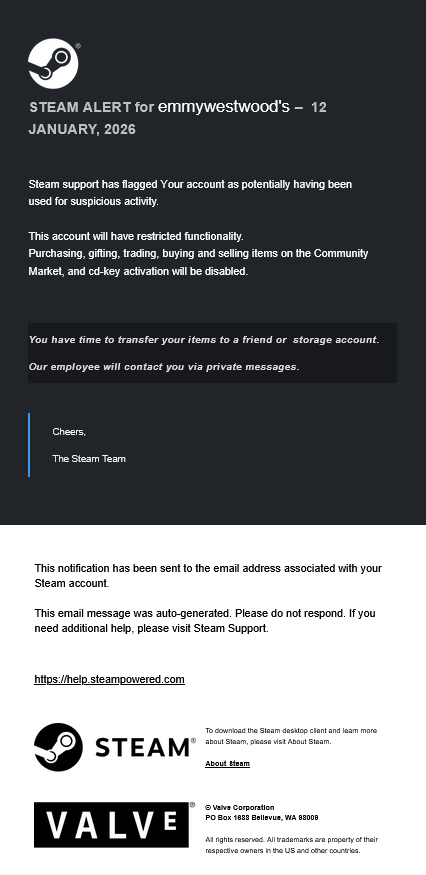Click the Valve Corporation PO Box address
The image size is (426, 875).
262,812
